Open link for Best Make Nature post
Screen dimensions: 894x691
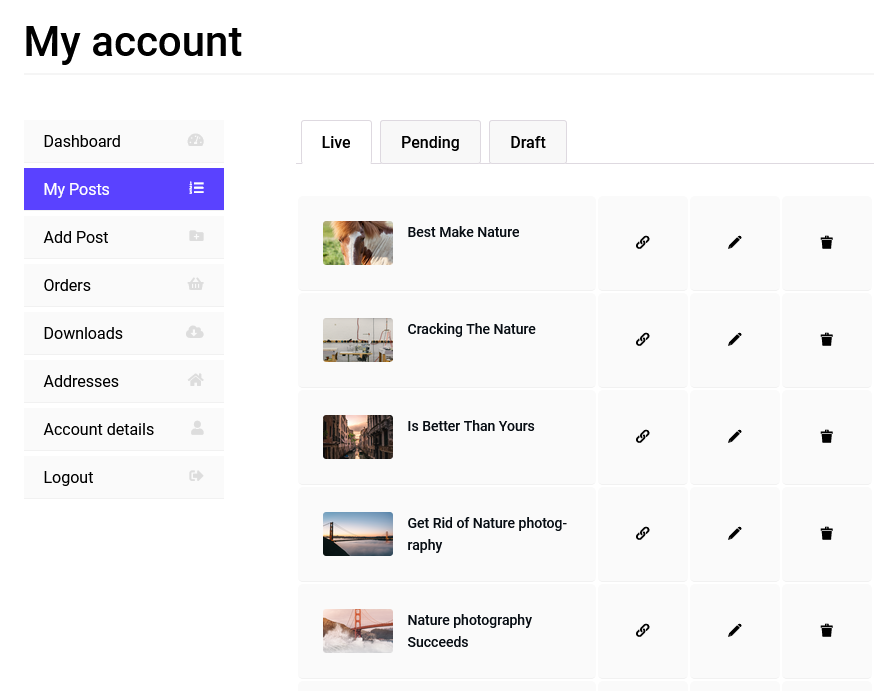pyautogui.click(x=643, y=242)
